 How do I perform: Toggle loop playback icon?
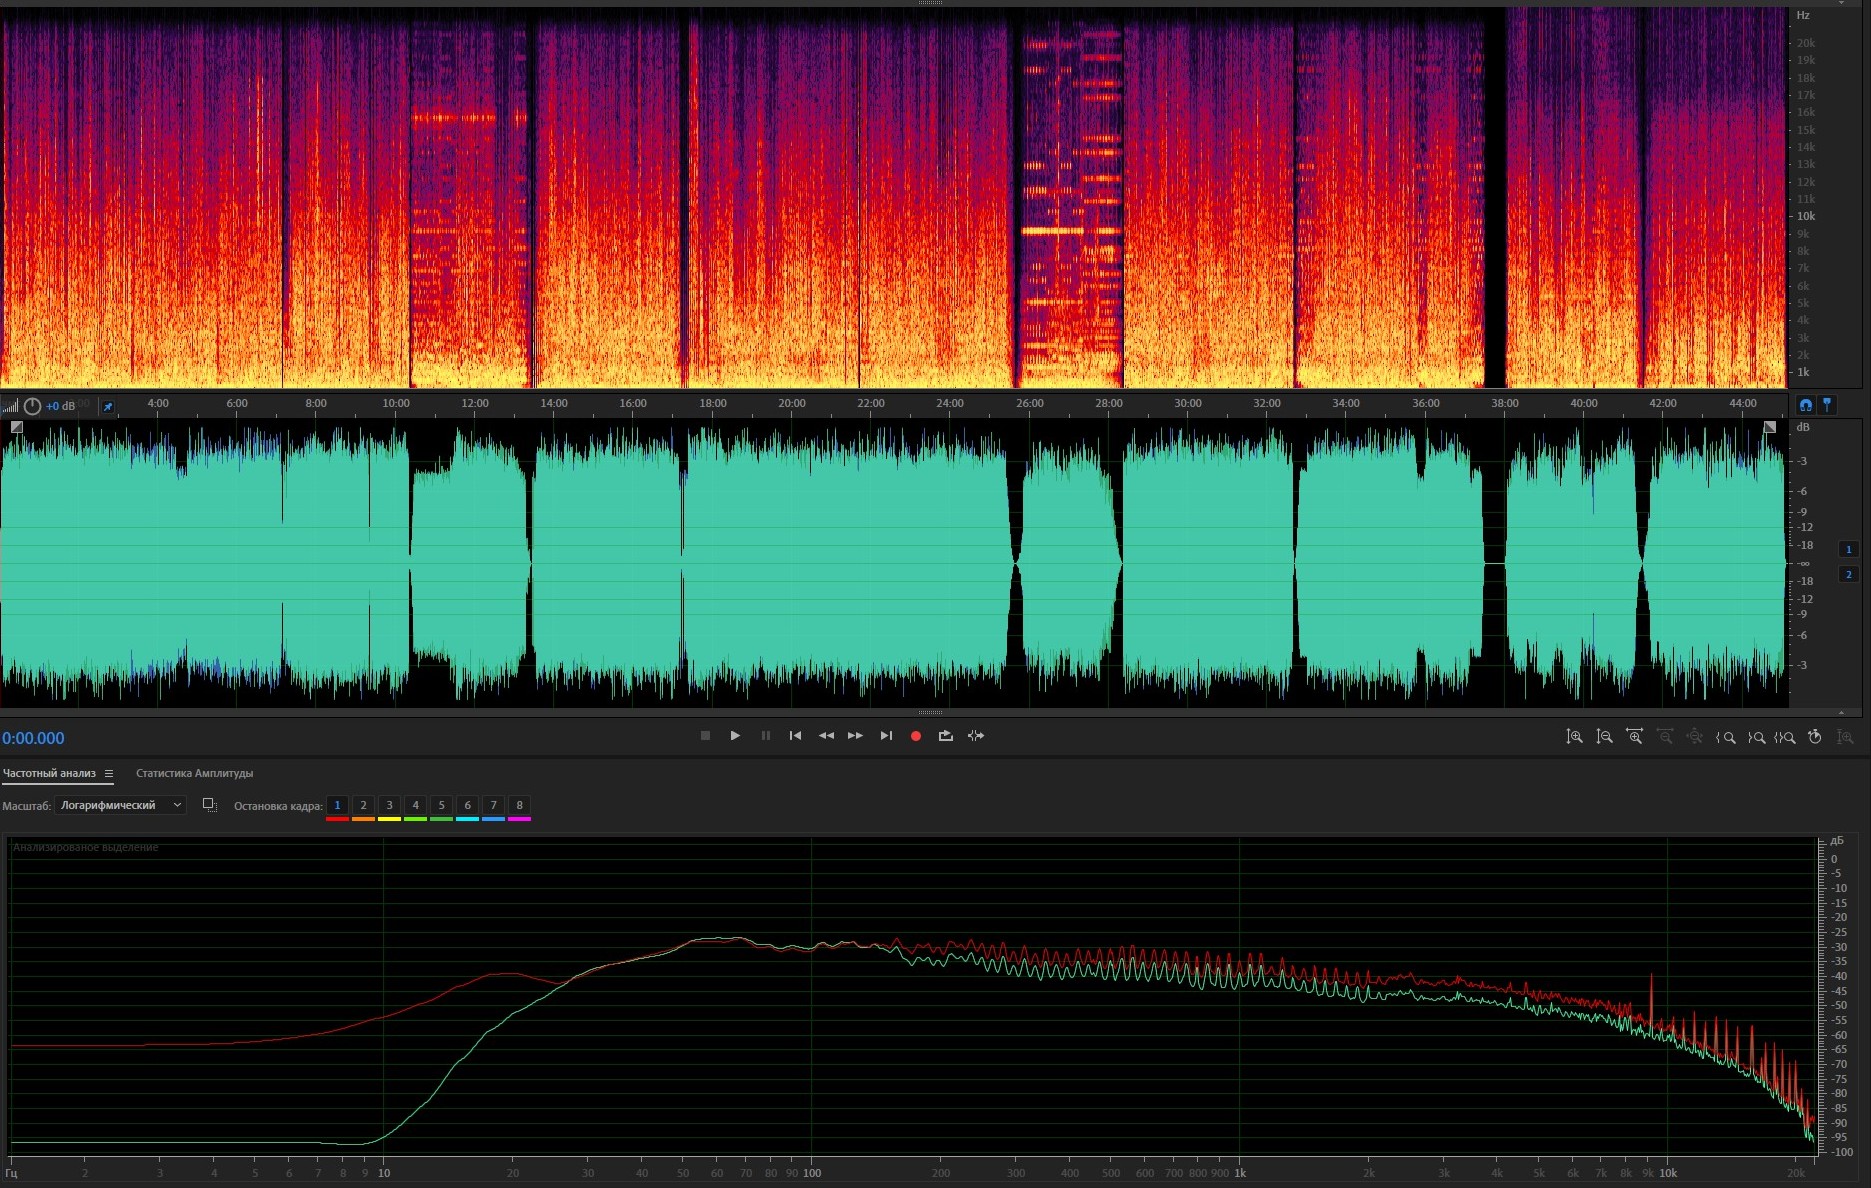pos(945,736)
